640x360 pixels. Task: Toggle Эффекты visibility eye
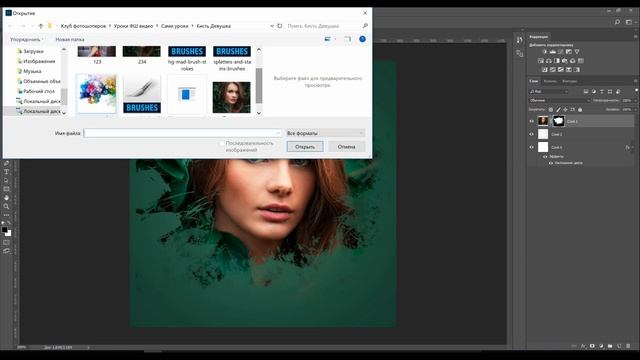(545, 156)
